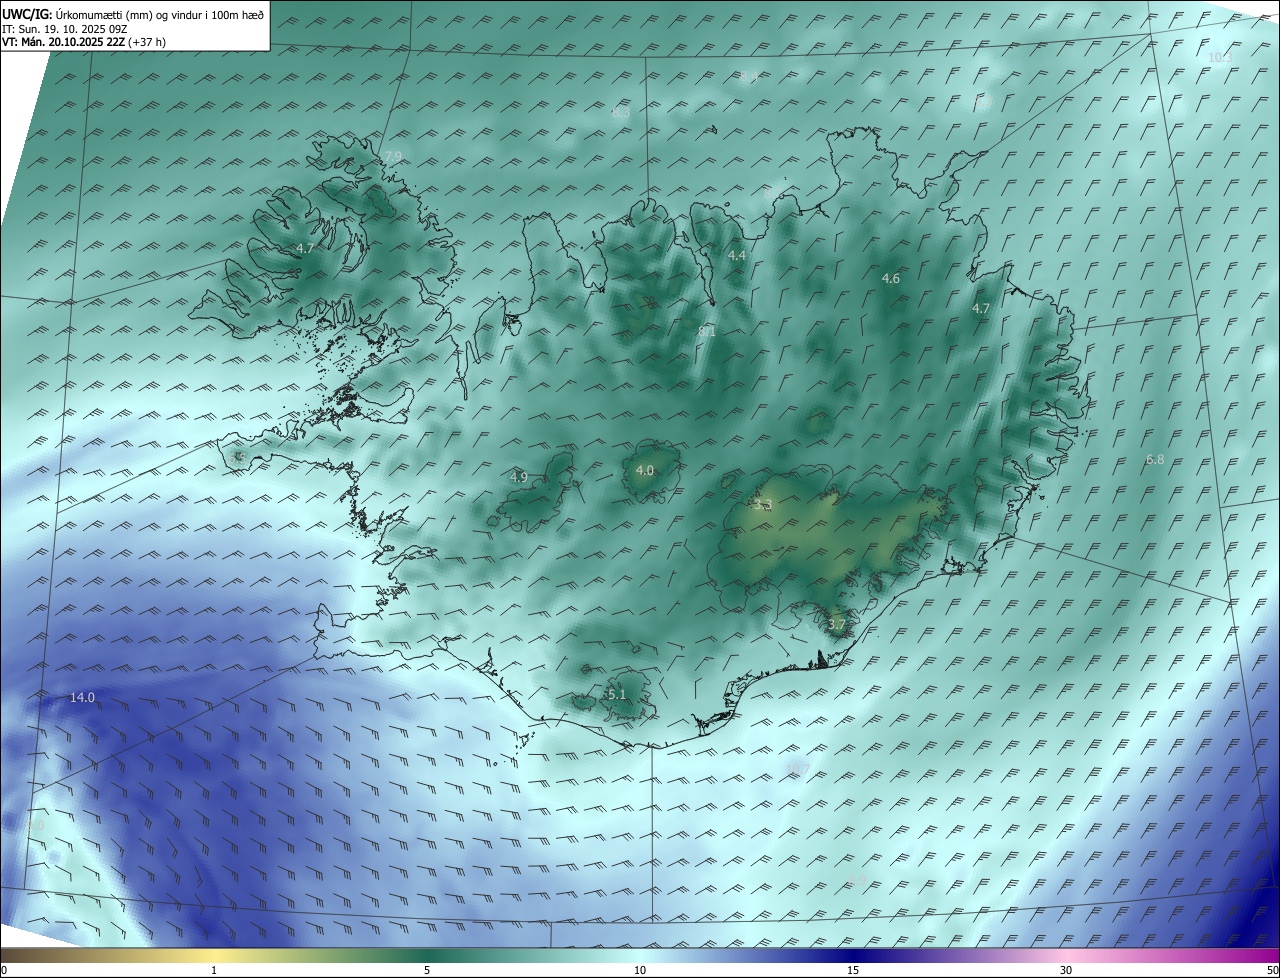Click the colorbar label 15

click(x=853, y=970)
